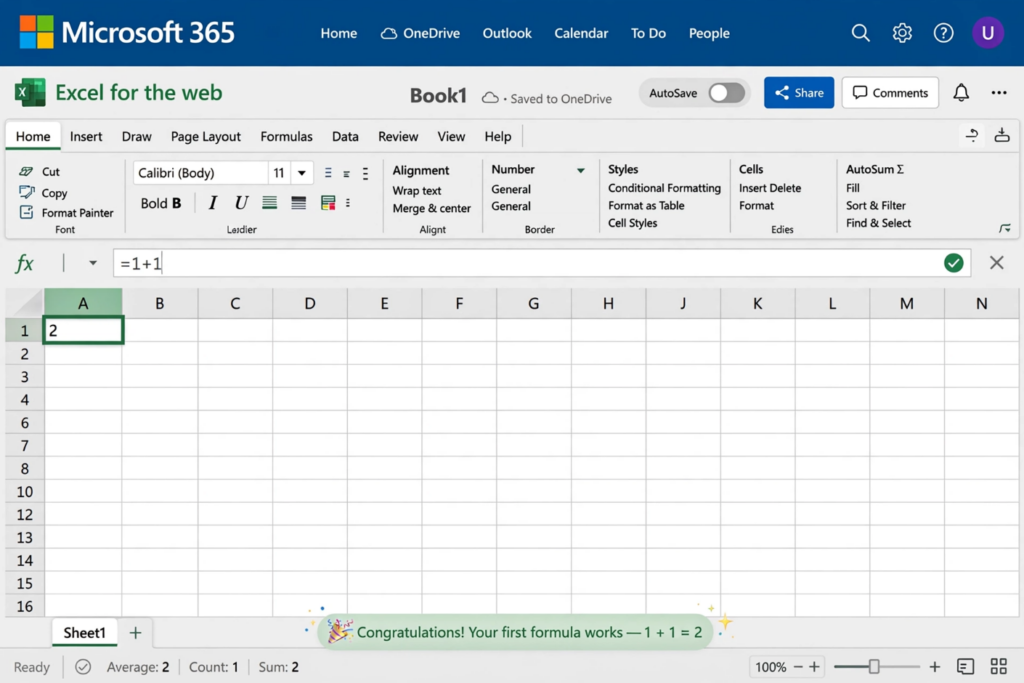1024x683 pixels.
Task: Click the download icon in ribbon corner
Action: pyautogui.click(x=1001, y=135)
